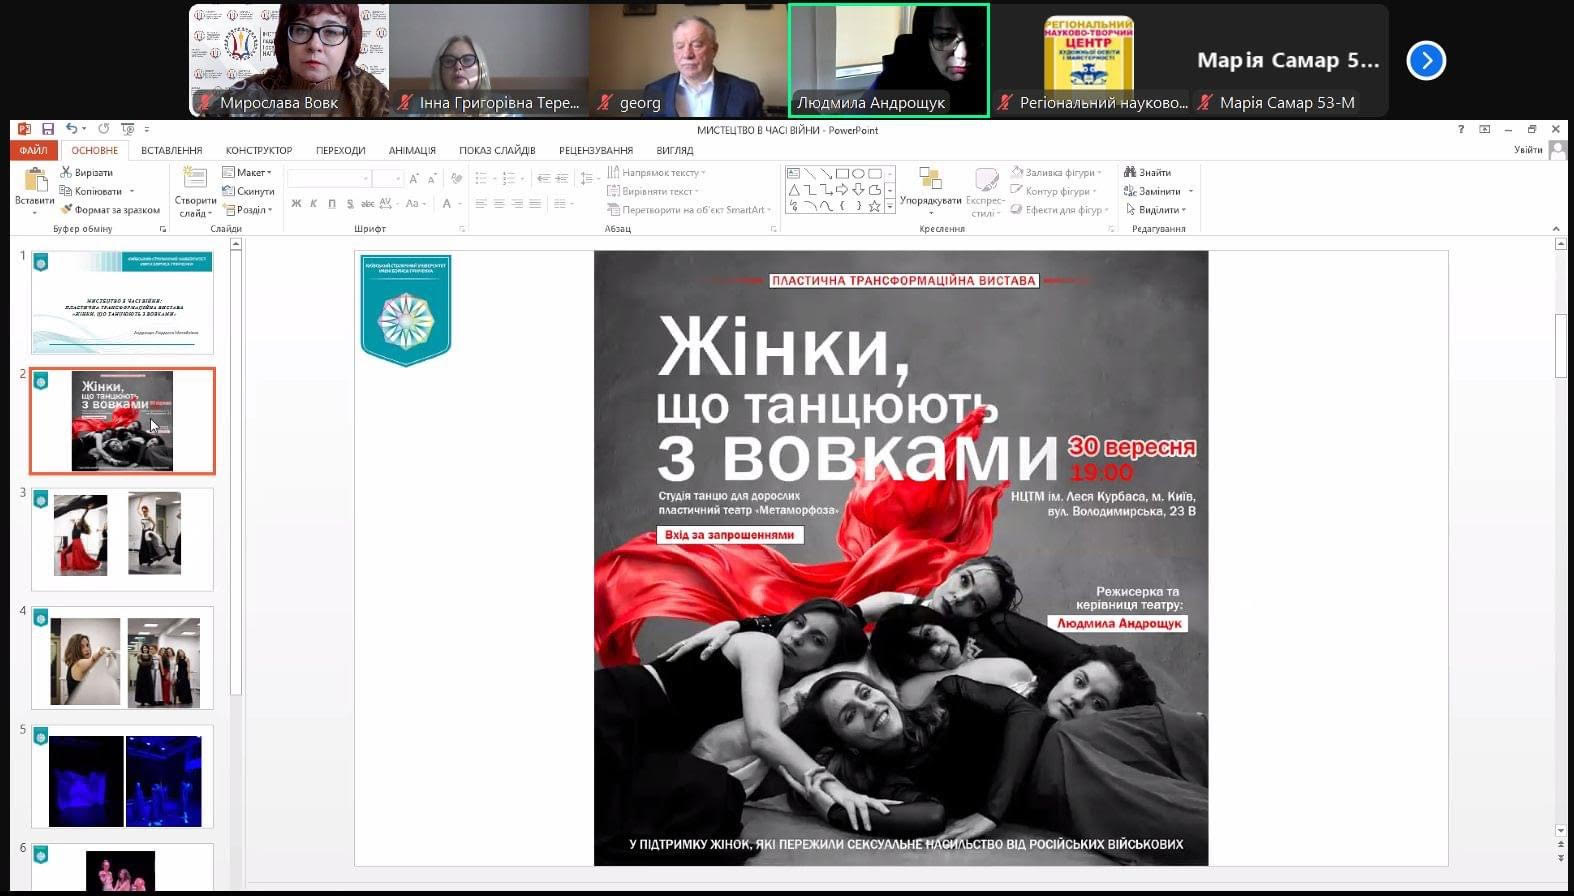Open the АНІМАЦІЯ ribbon tab
This screenshot has height=896, width=1574.
click(x=412, y=150)
